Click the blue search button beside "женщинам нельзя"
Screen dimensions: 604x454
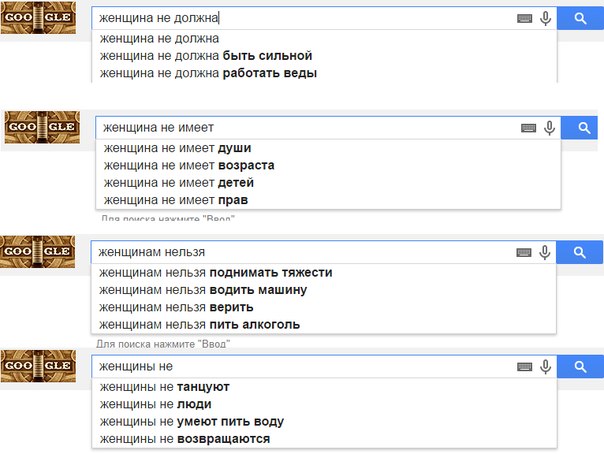(x=579, y=252)
